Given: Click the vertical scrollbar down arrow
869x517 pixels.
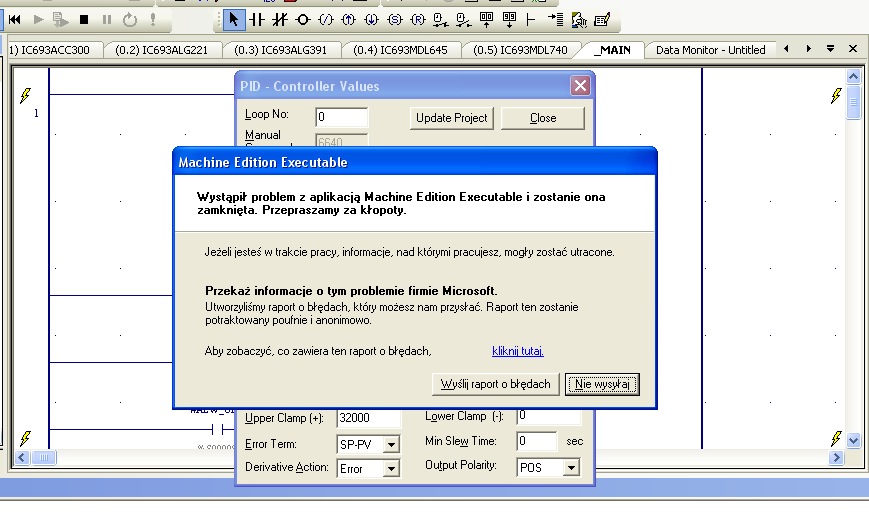Looking at the screenshot, I should [853, 441].
